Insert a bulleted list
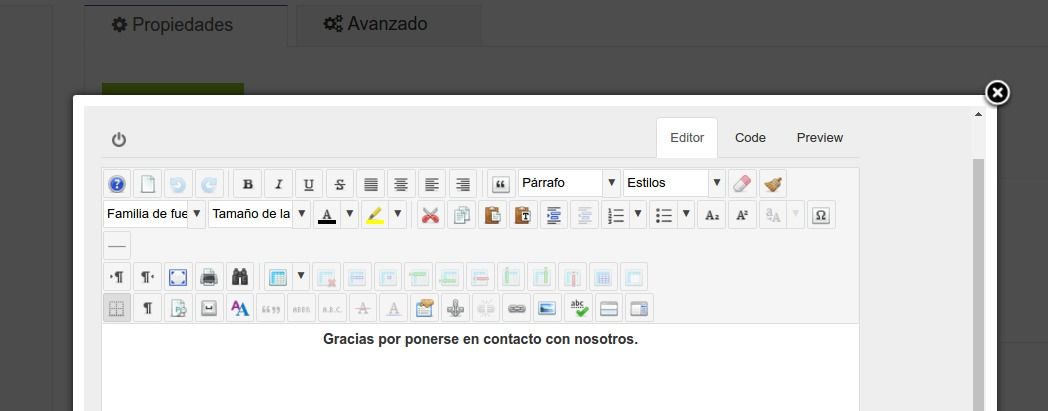Image resolution: width=1048 pixels, height=411 pixels. pyautogui.click(x=664, y=215)
